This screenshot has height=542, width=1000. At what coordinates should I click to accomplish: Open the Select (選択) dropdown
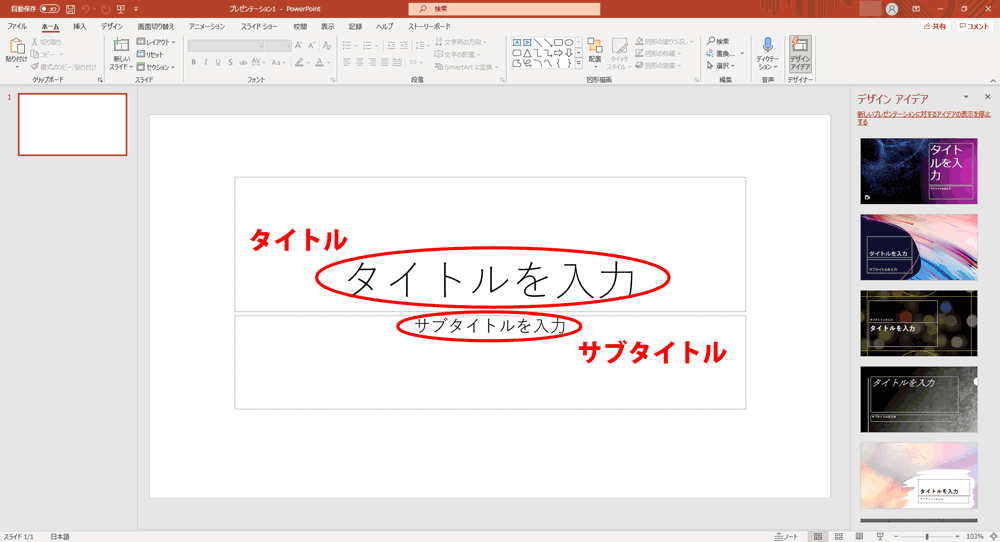[721, 66]
